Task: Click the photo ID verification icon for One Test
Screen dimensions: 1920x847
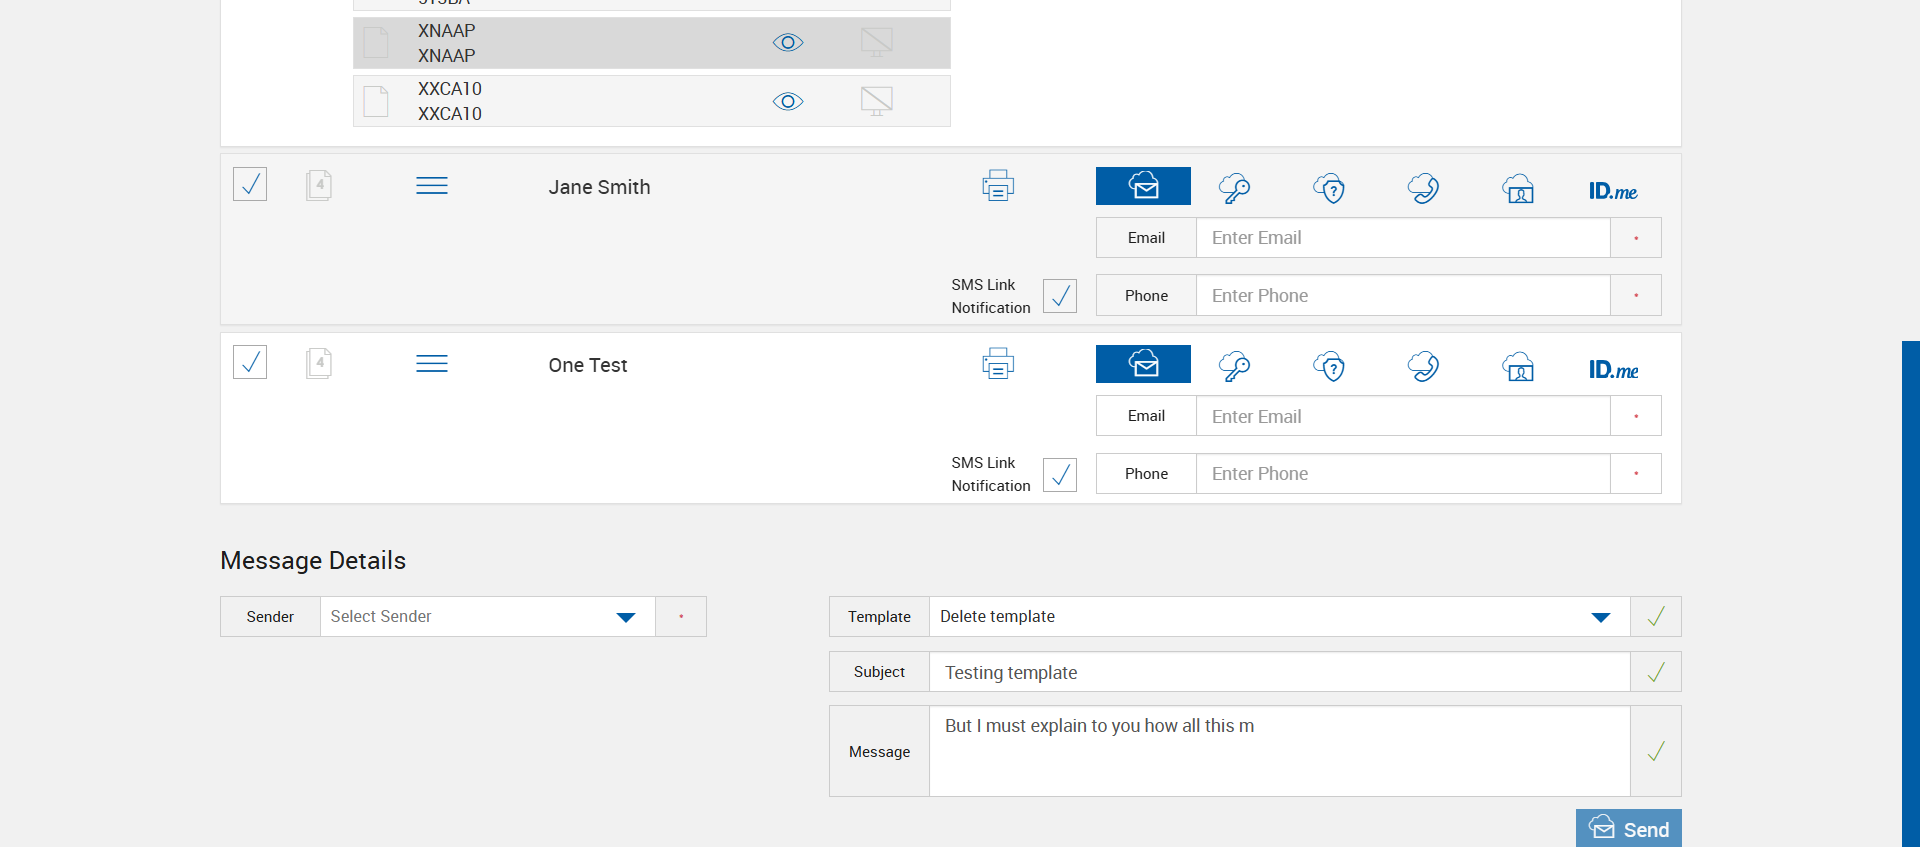Action: (1517, 367)
